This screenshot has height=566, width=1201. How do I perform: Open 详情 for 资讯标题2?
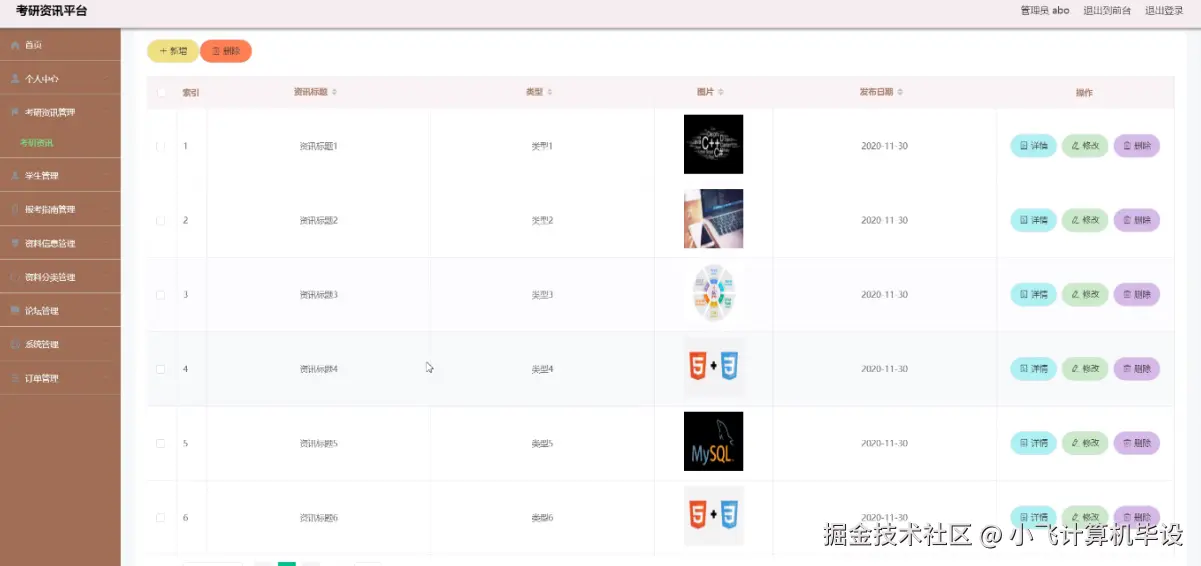(1033, 220)
